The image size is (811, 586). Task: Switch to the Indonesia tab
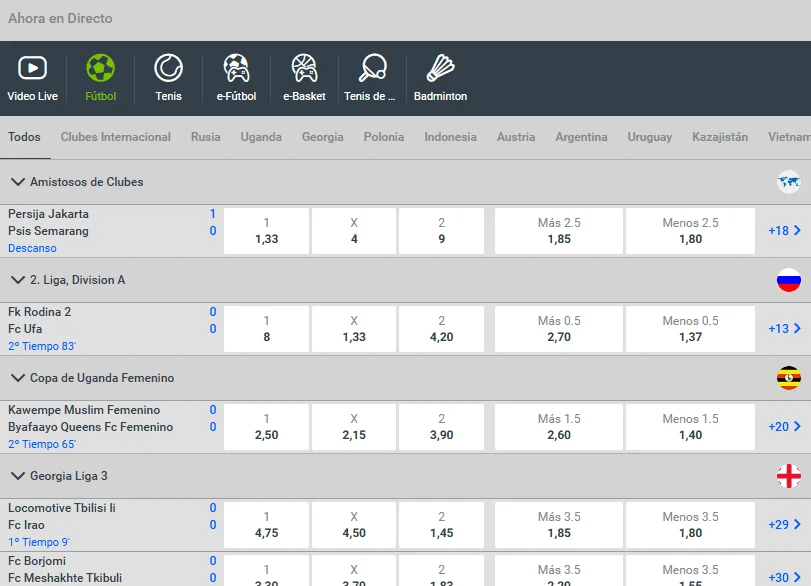coord(450,137)
